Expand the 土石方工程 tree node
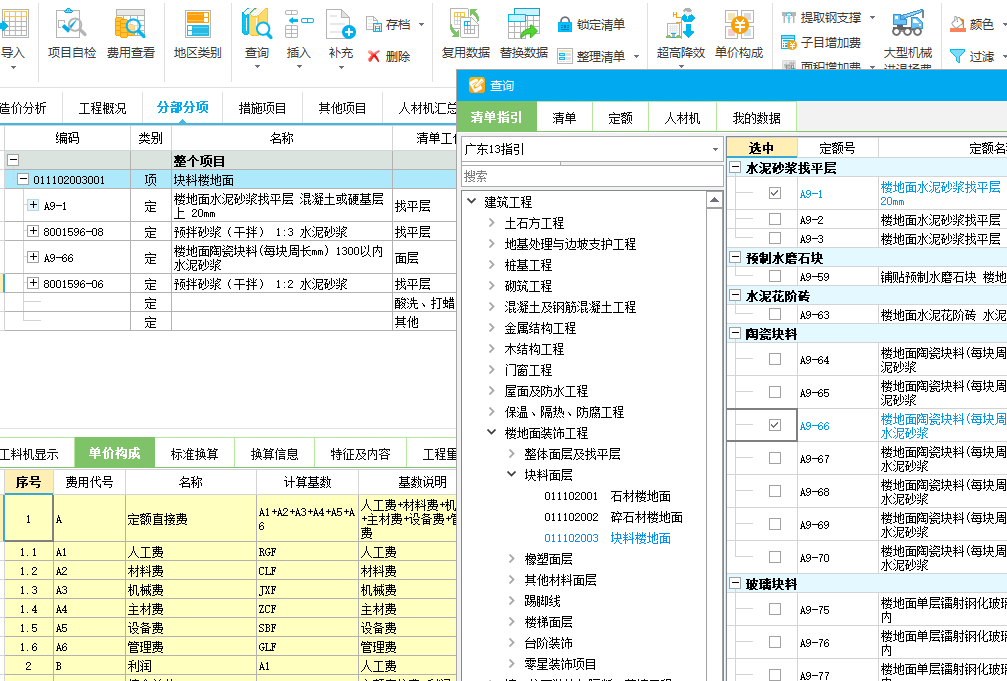 click(491, 223)
